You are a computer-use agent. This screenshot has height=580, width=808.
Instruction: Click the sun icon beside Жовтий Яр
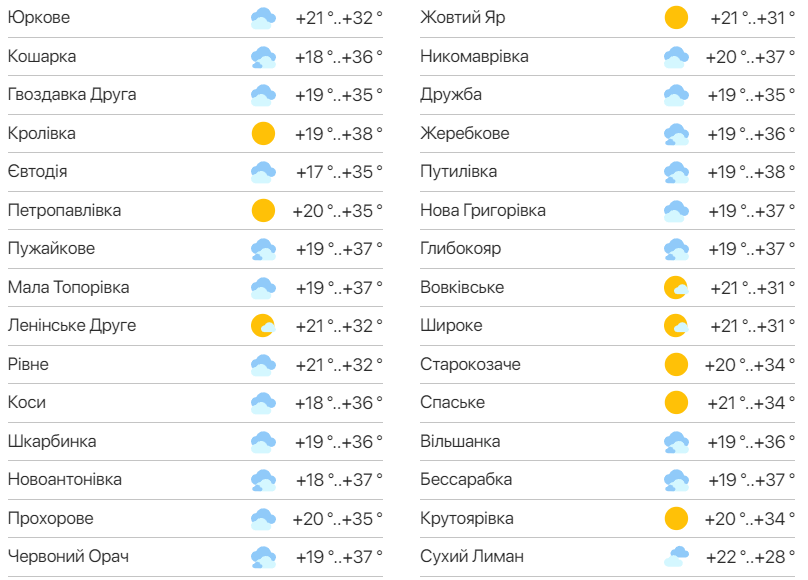678,17
